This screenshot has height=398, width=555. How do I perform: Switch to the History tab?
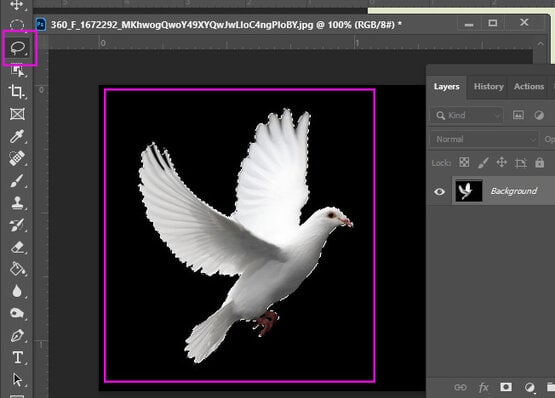point(488,86)
